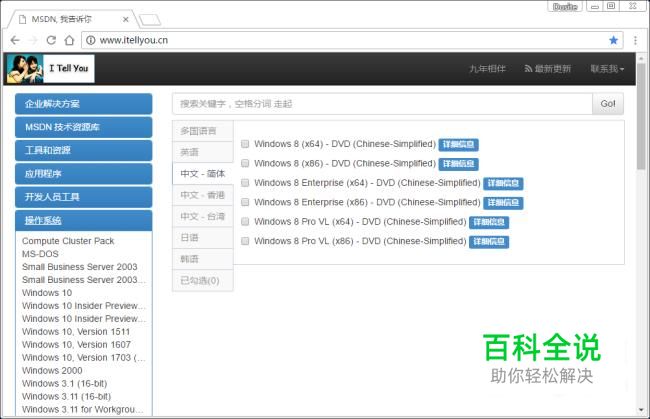Open Small Business Server 2003 entry

point(80,267)
